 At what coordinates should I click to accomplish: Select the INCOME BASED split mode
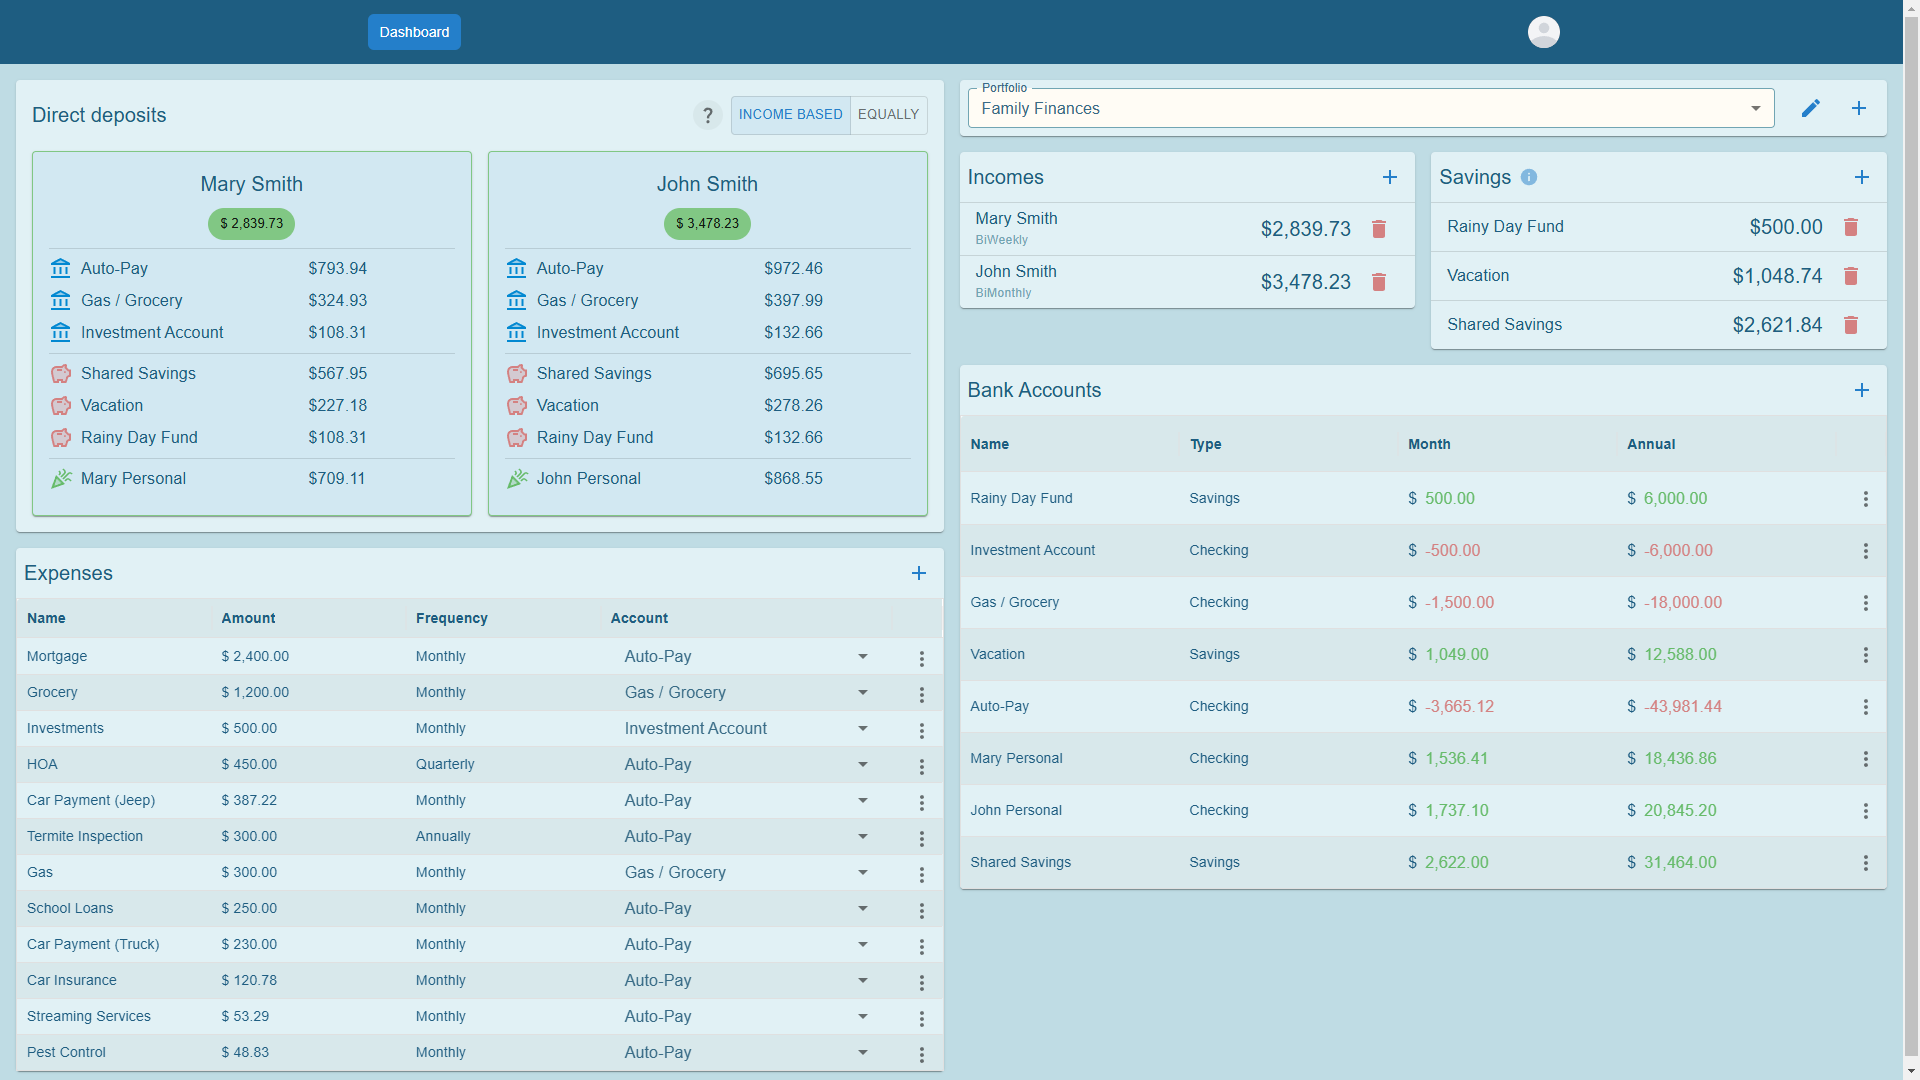tap(789, 115)
